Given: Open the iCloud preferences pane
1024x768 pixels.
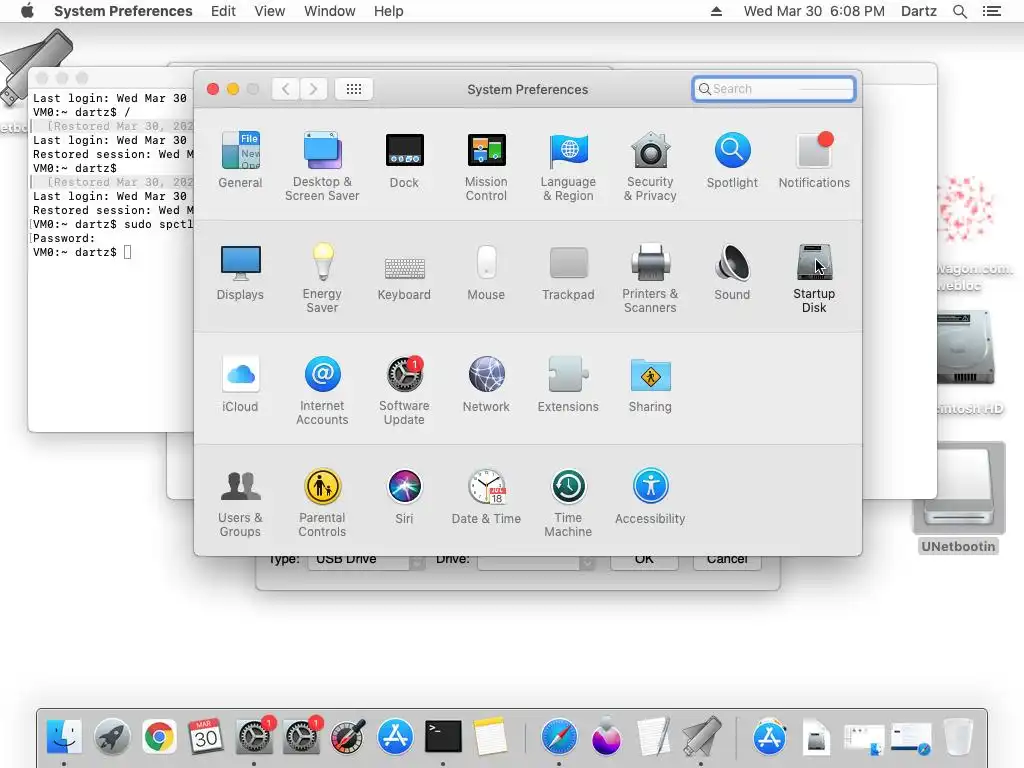Looking at the screenshot, I should (240, 385).
